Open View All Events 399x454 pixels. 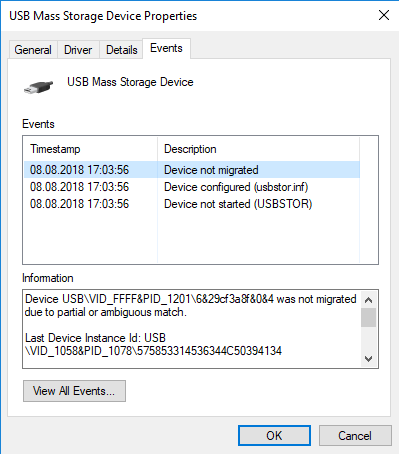(74, 391)
